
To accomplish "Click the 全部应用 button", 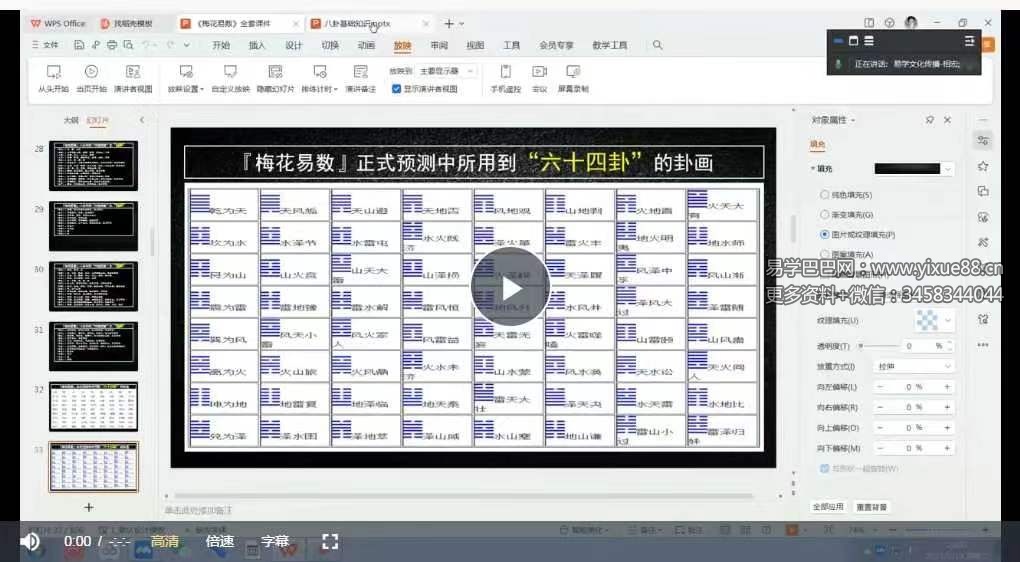I will [828, 507].
